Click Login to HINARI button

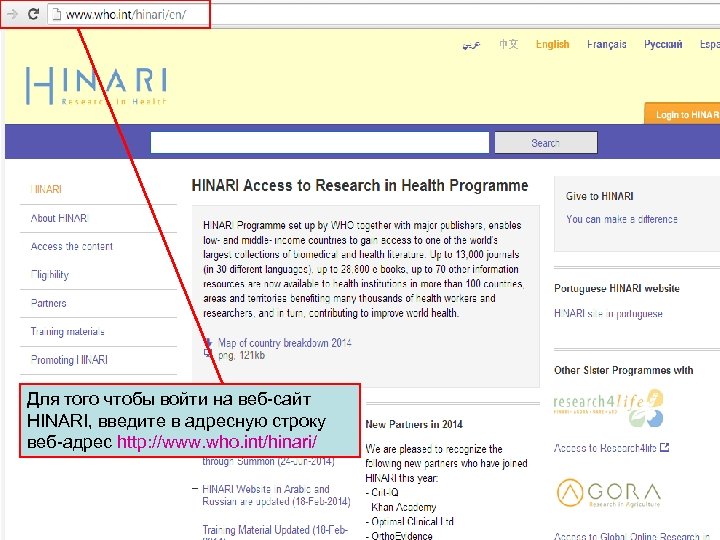click(682, 114)
